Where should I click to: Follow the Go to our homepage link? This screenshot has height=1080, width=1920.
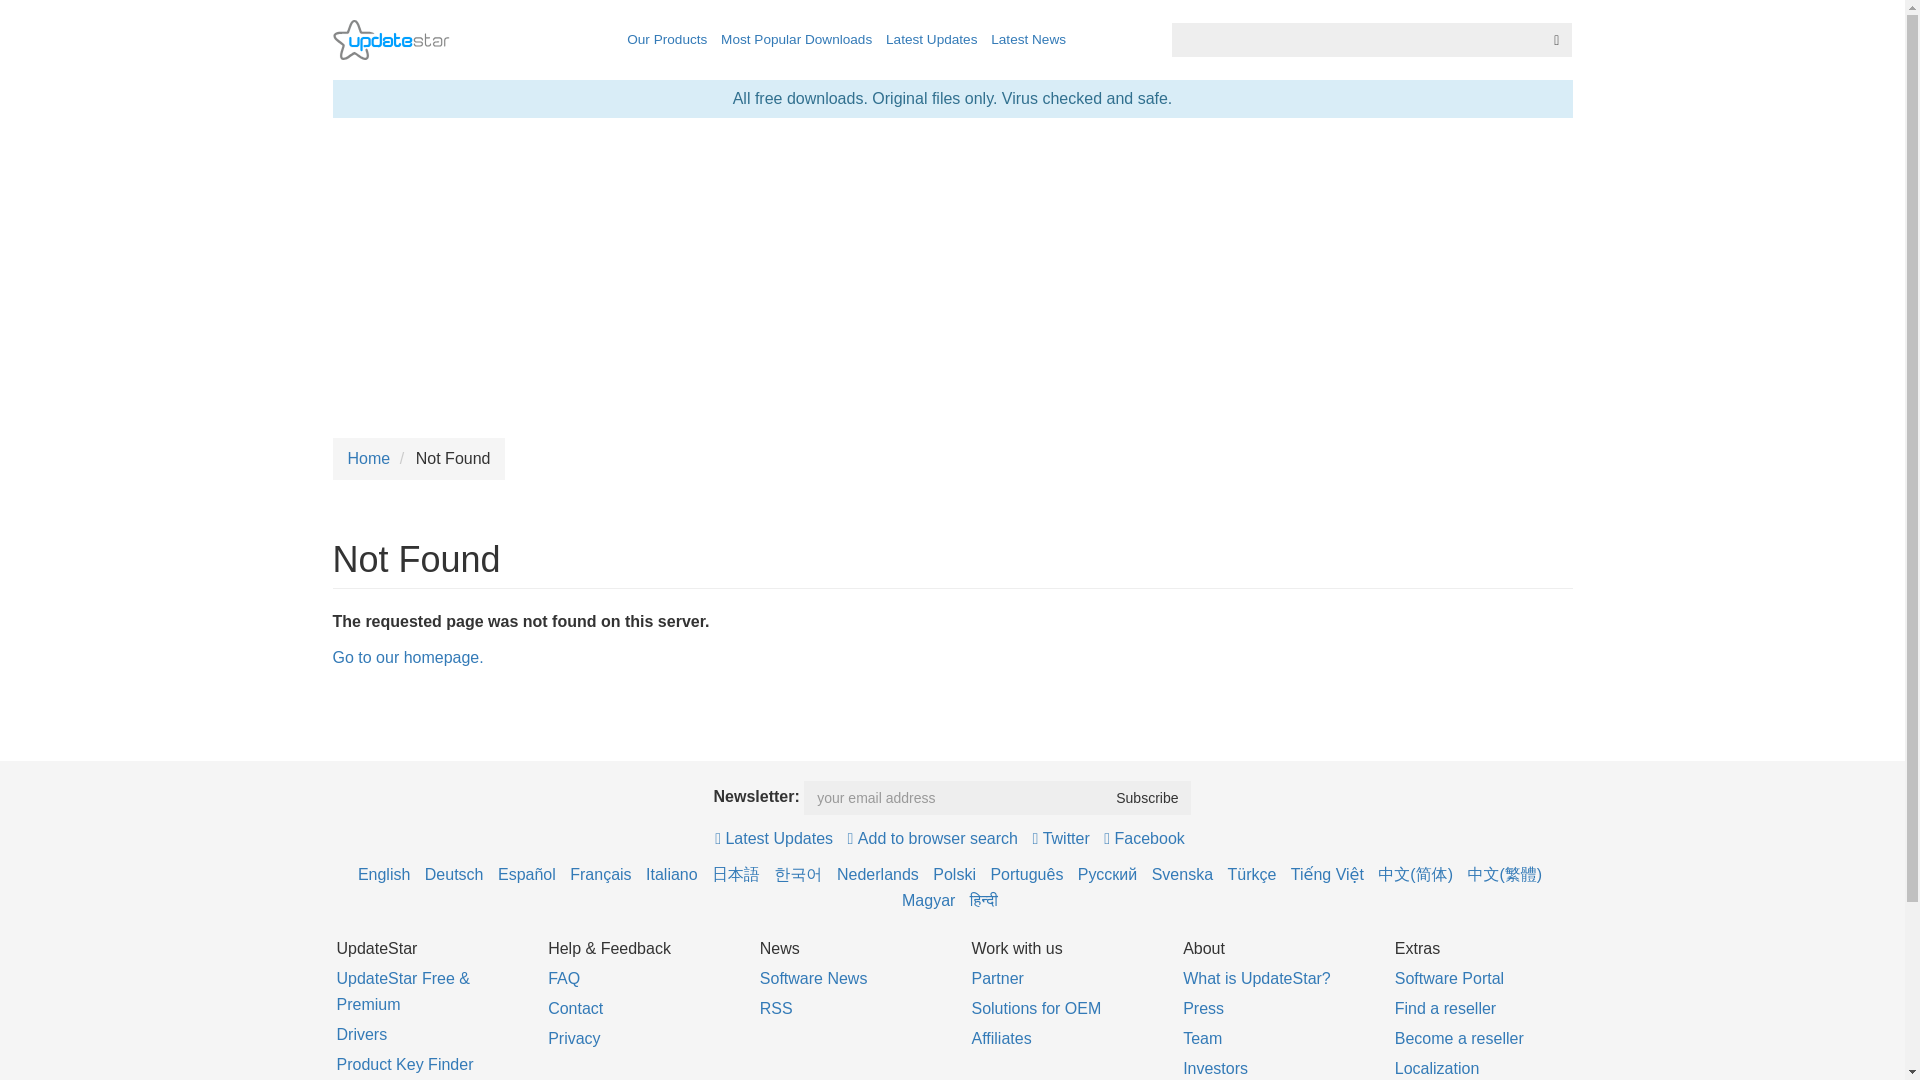tap(407, 658)
